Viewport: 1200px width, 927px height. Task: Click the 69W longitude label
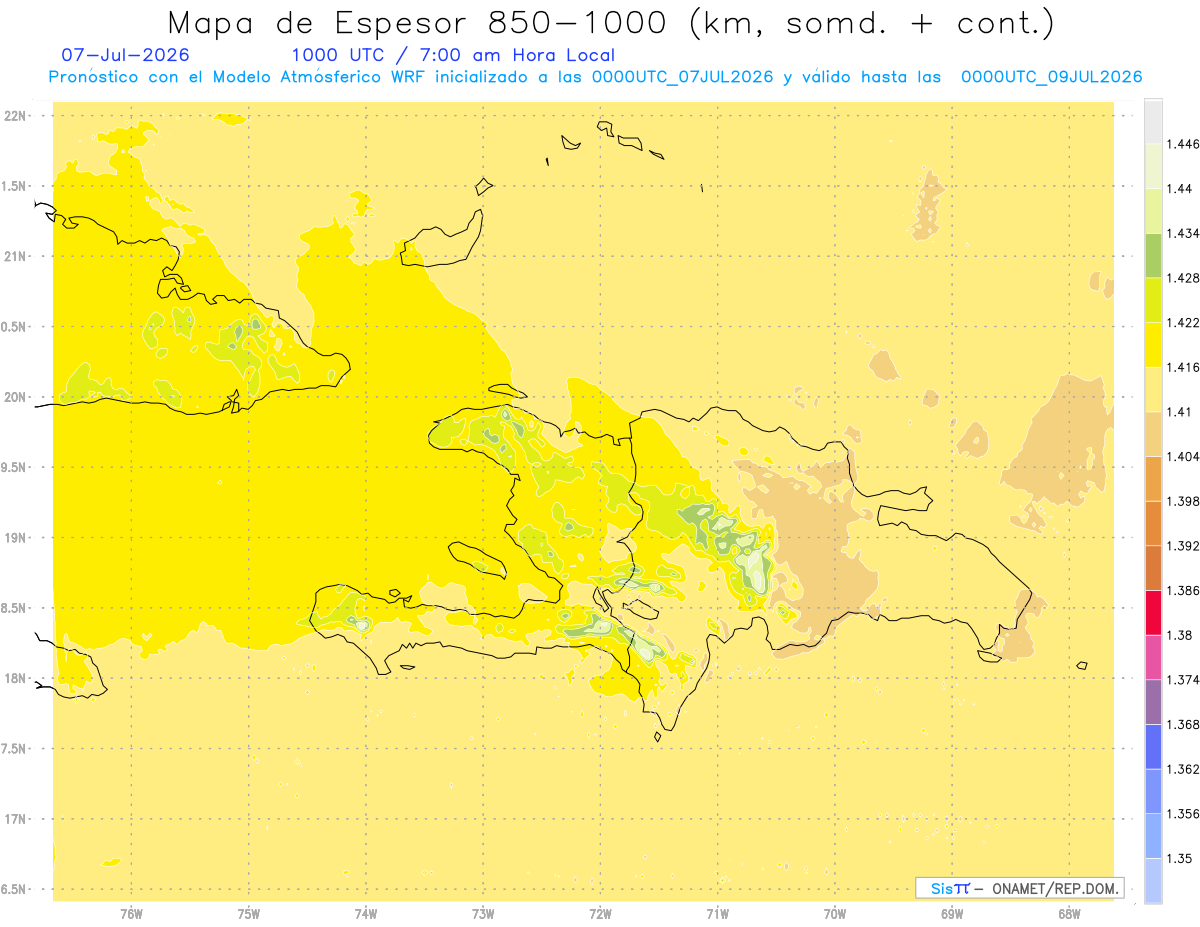952,914
